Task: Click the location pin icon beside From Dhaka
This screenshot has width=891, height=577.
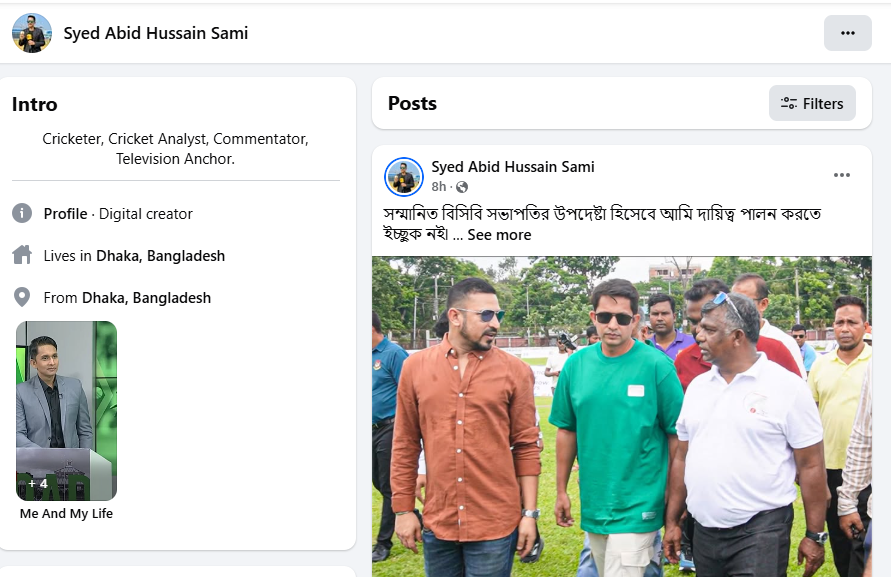Action: pyautogui.click(x=22, y=297)
